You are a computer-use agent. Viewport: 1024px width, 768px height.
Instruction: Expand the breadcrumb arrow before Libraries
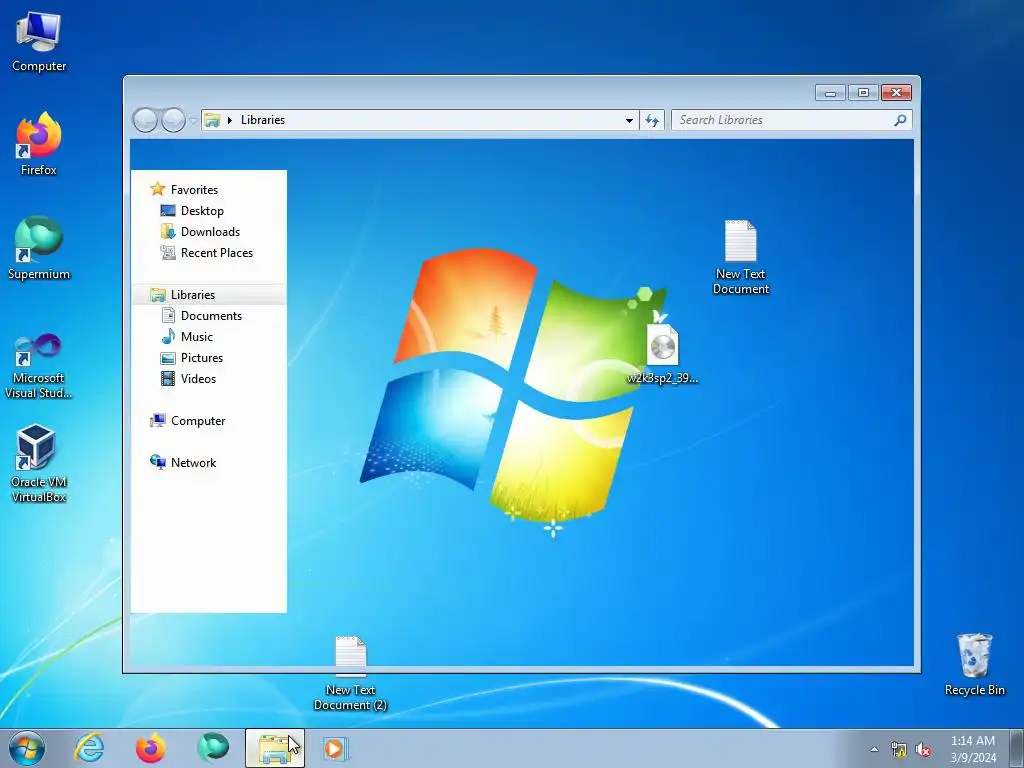click(230, 120)
